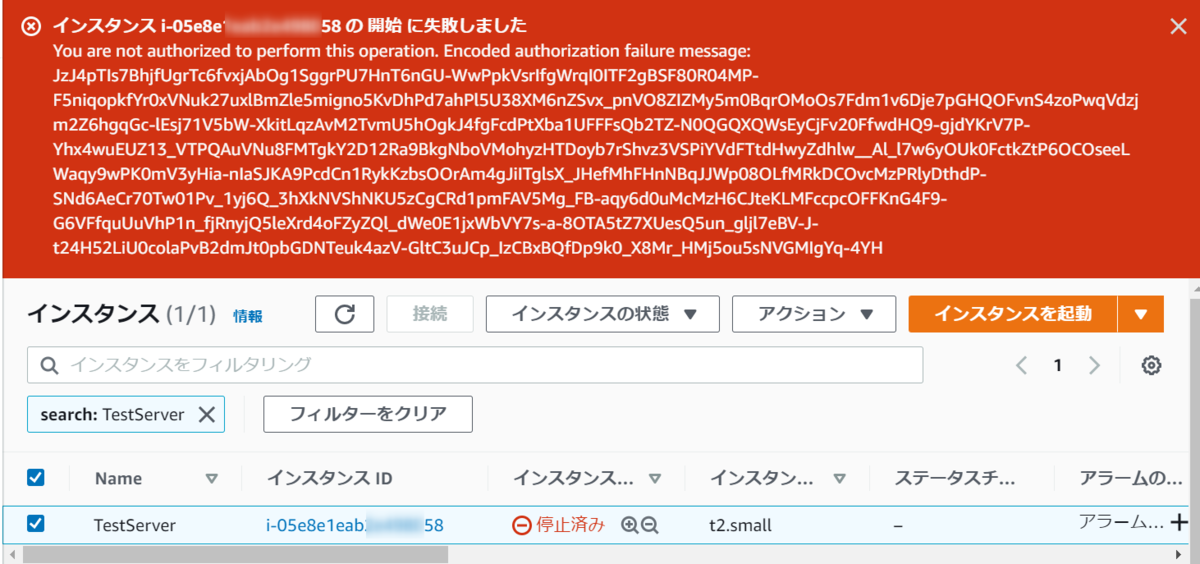This screenshot has width=1200, height=564.
Task: Go to the previous page
Action: [x=1021, y=366]
